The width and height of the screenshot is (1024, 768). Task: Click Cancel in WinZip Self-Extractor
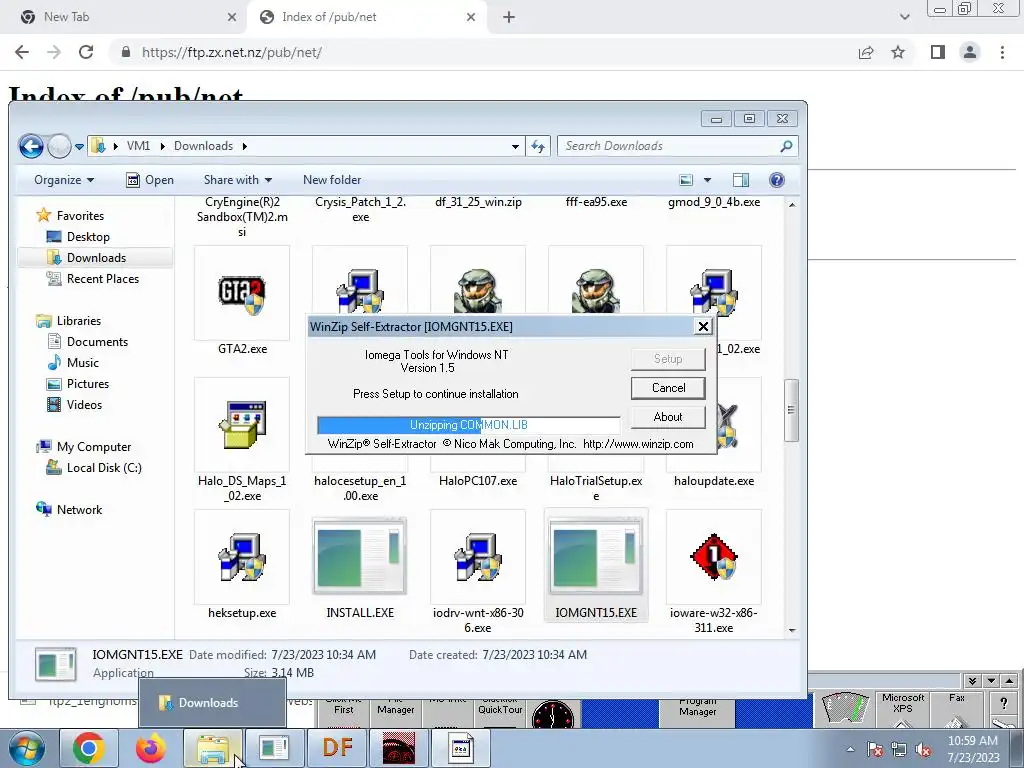[668, 388]
